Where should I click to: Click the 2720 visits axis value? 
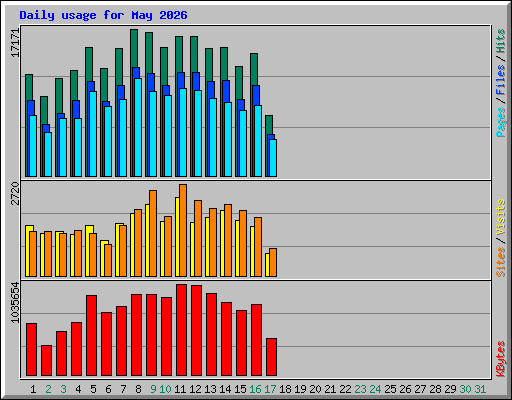pyautogui.click(x=15, y=193)
